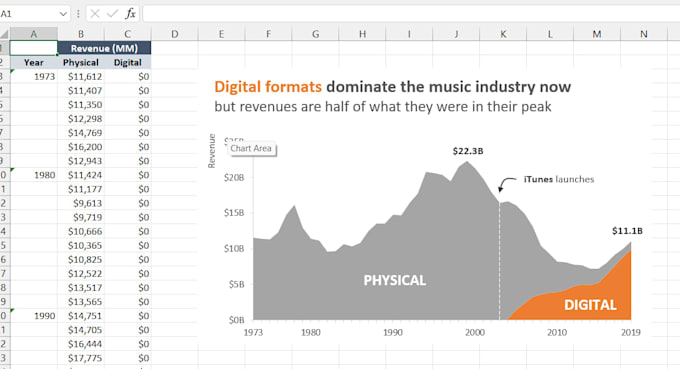680x369 pixels.
Task: Select the cell containing 1980
Action: tap(33, 175)
